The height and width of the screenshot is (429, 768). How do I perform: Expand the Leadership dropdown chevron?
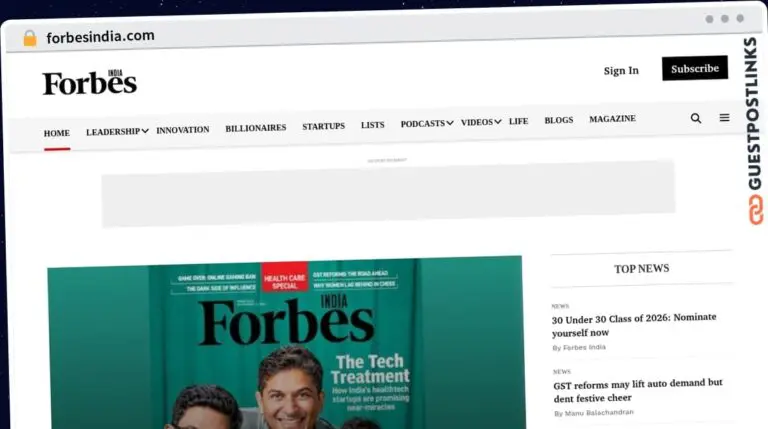click(145, 131)
